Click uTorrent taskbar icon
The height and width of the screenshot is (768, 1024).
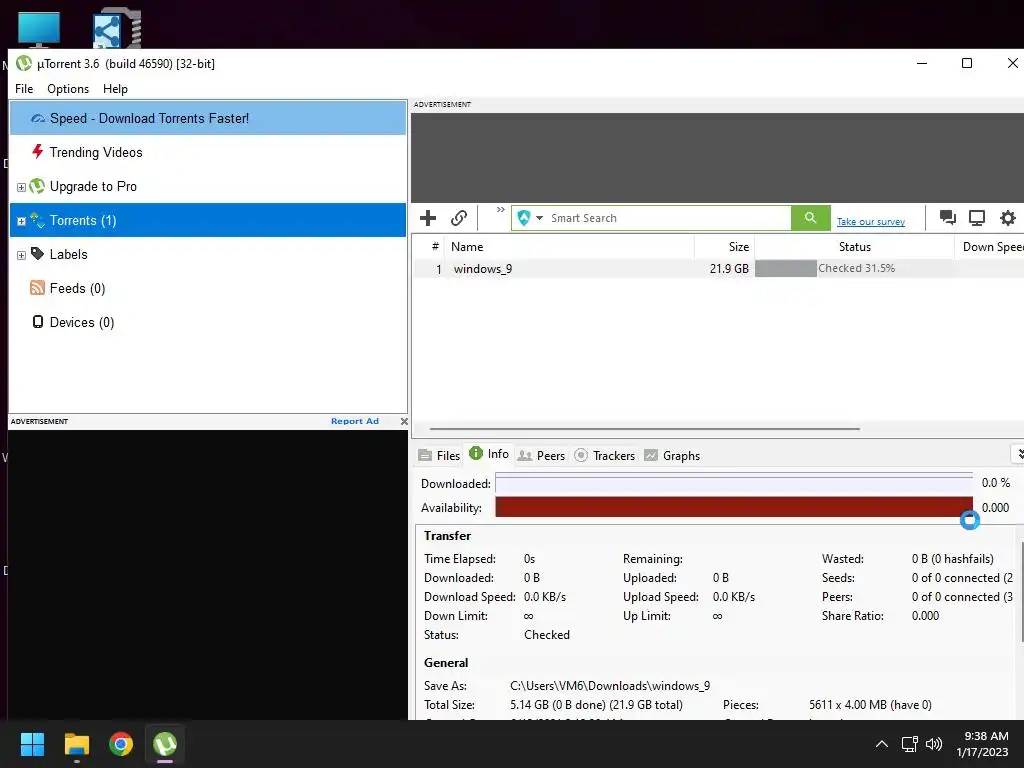click(165, 744)
